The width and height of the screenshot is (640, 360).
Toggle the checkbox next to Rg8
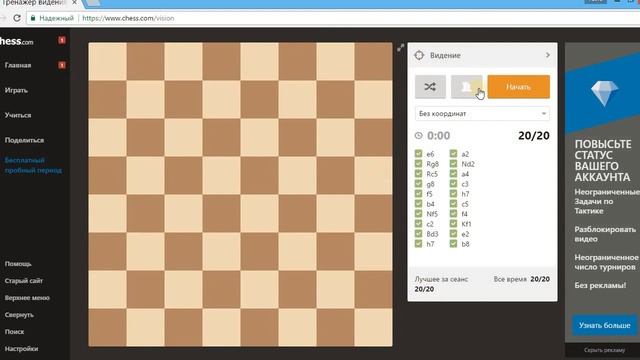pos(418,164)
